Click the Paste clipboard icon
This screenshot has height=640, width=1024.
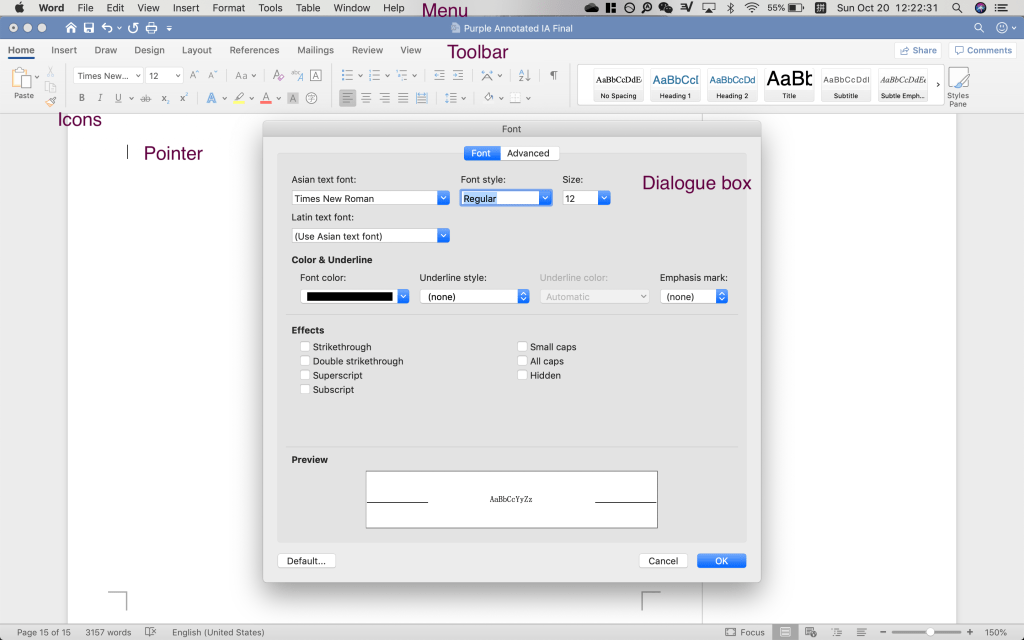click(23, 81)
